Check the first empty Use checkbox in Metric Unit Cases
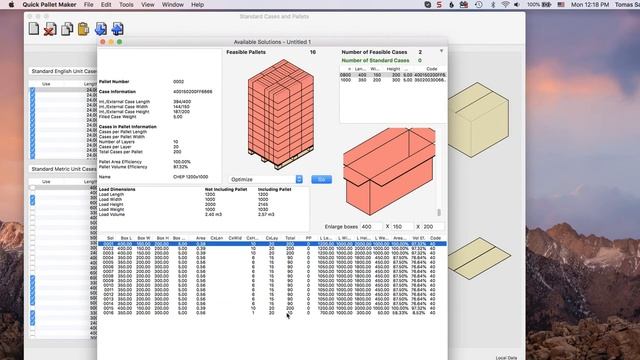The width and height of the screenshot is (640, 360). tap(33, 188)
